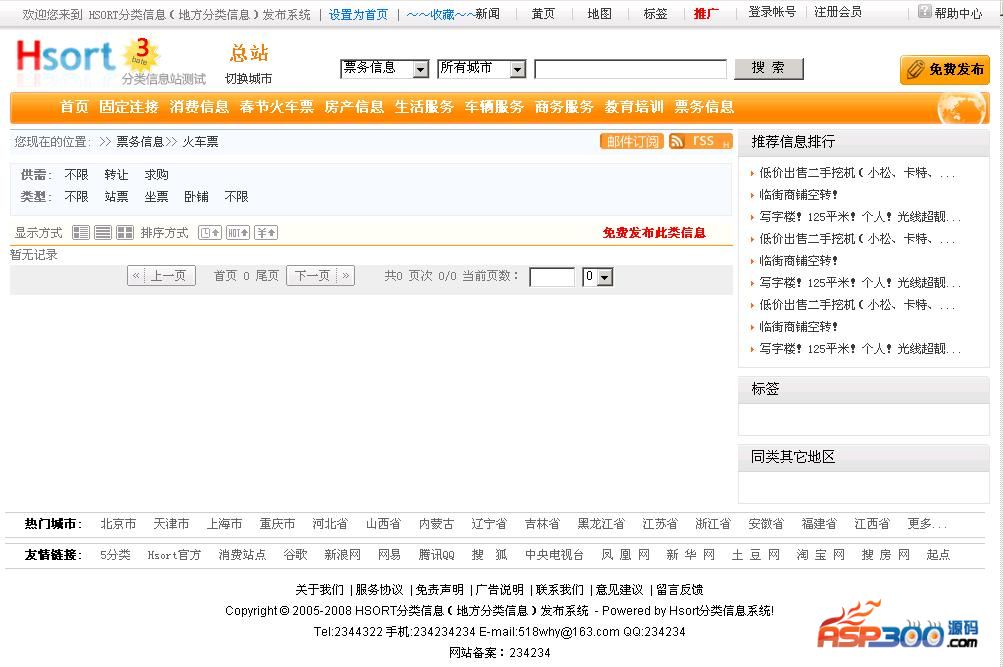Sort results by price icon
The image size is (1003, 667).
pyautogui.click(x=266, y=233)
